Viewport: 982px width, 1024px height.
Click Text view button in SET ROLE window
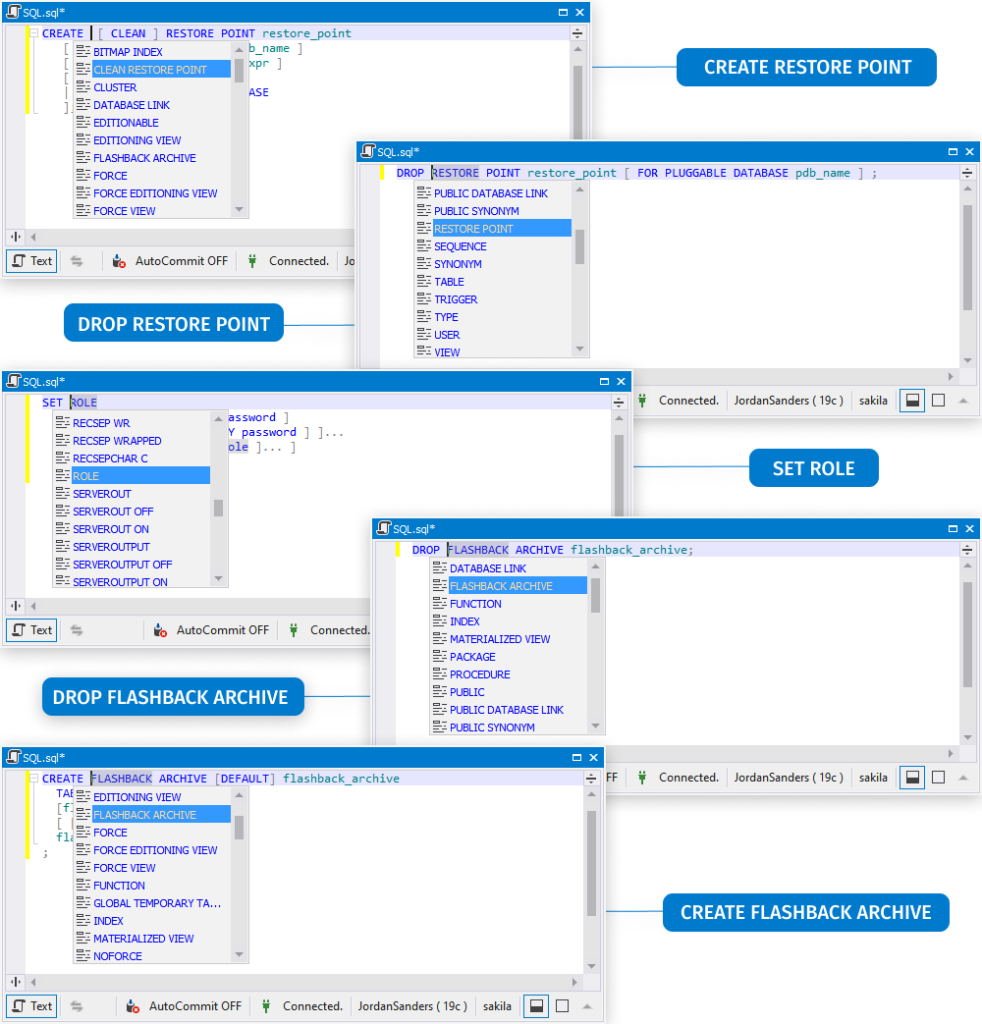(31, 630)
